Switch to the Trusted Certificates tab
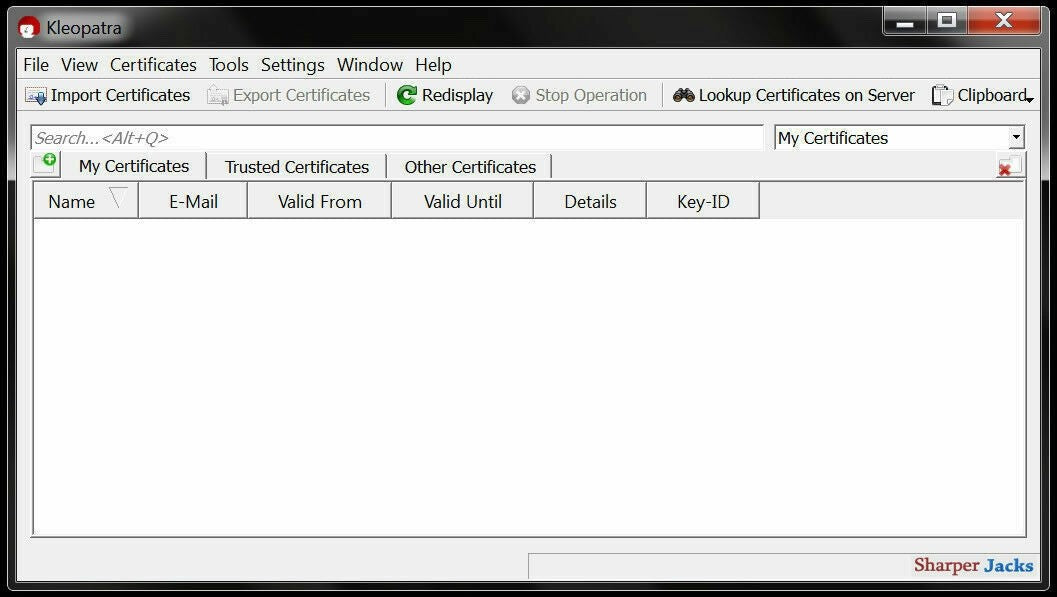This screenshot has width=1057, height=597. tap(295, 166)
